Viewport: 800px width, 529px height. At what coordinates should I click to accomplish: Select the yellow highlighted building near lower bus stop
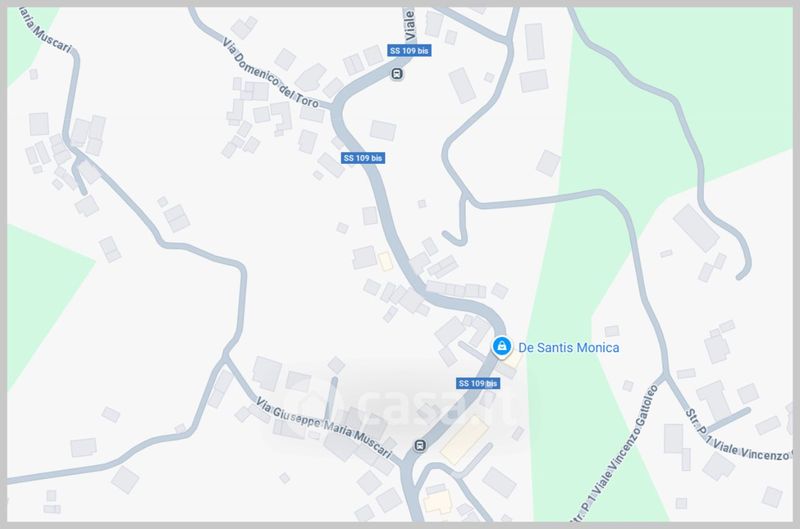[465, 440]
